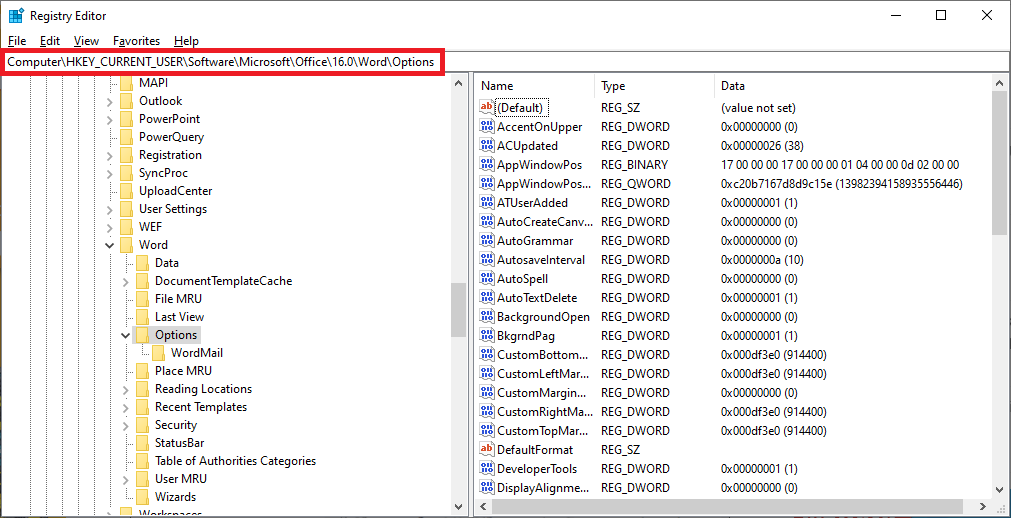This screenshot has height=518, width=1011.
Task: Click the tree pane vertical scrollbar thumb
Action: 458,310
